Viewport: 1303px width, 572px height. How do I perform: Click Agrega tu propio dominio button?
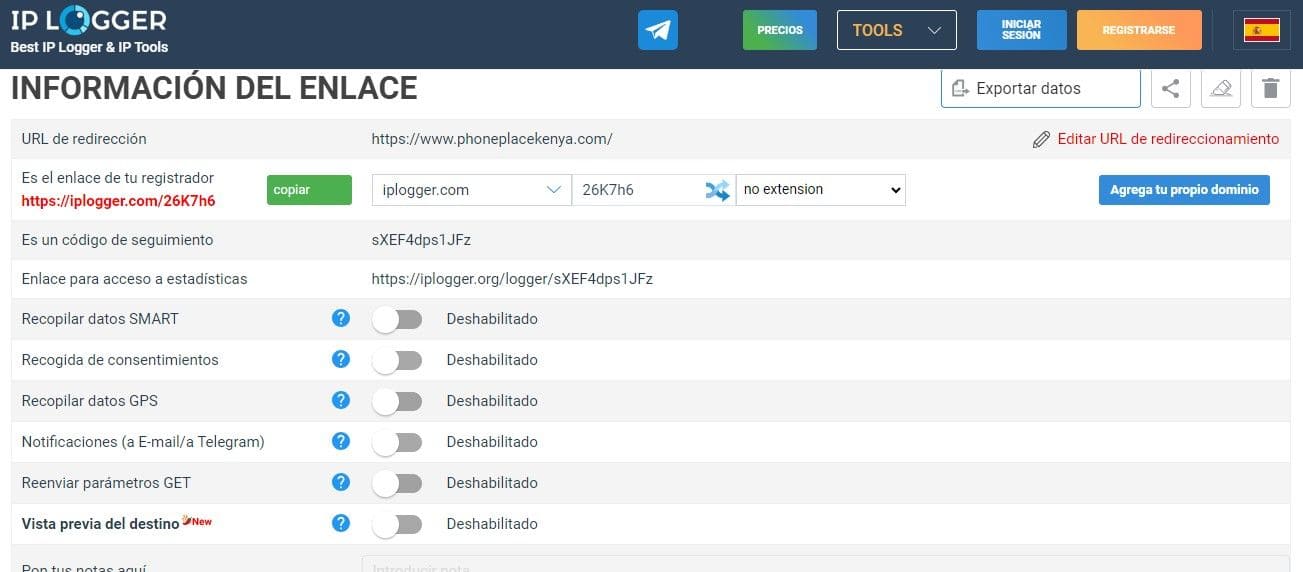pyautogui.click(x=1184, y=190)
